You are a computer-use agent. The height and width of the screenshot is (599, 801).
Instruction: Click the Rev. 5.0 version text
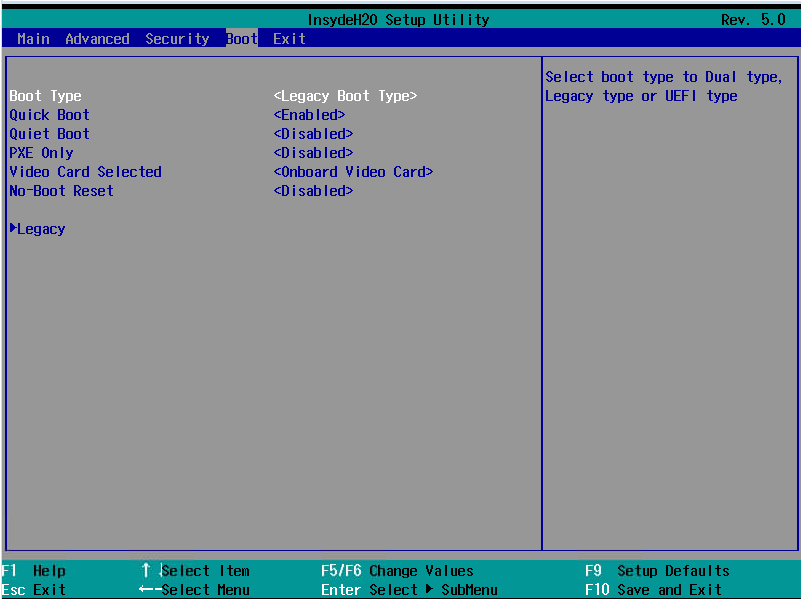[x=753, y=20]
